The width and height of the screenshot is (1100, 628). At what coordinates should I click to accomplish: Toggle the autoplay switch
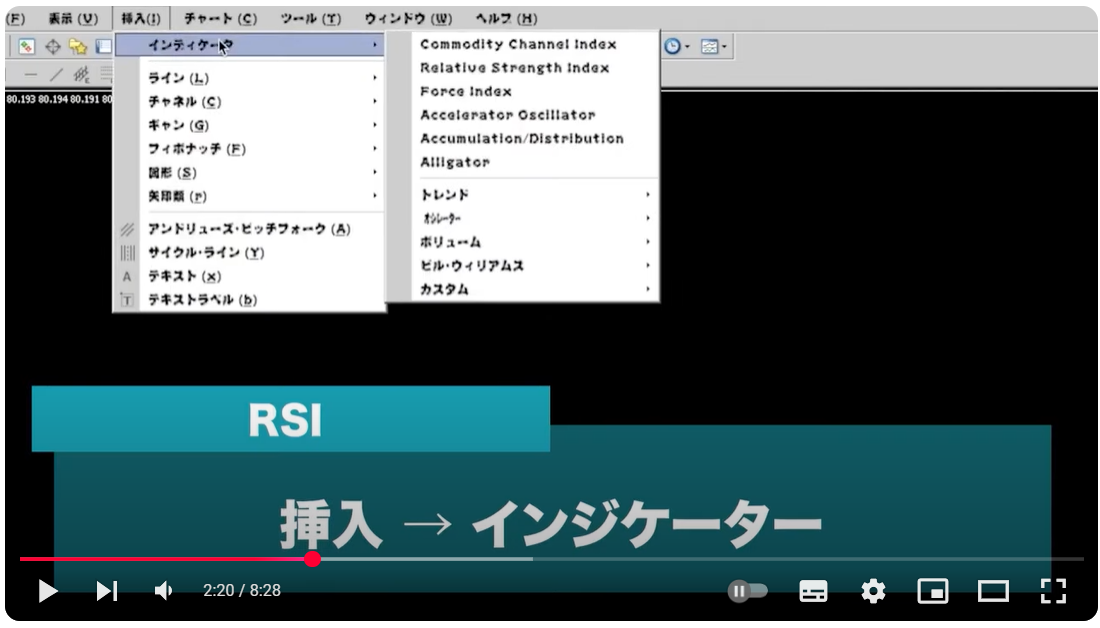pyautogui.click(x=747, y=591)
